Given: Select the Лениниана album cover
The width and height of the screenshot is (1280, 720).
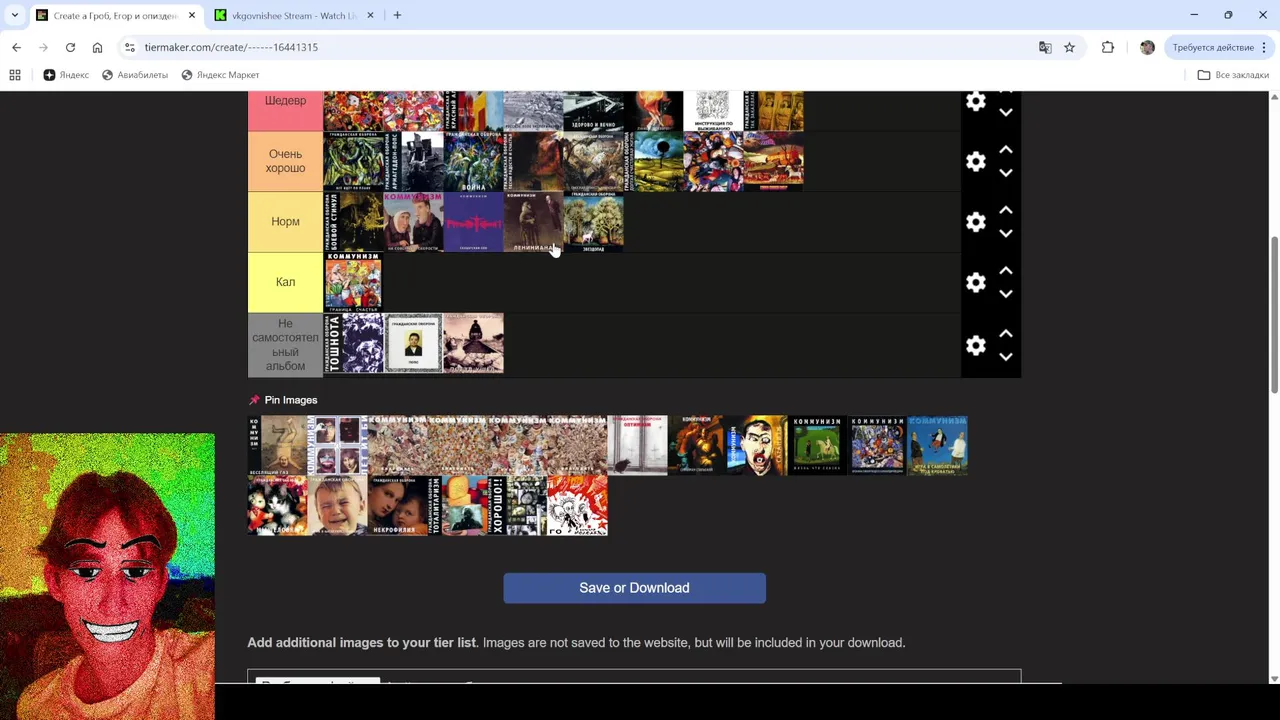Looking at the screenshot, I should point(533,222).
